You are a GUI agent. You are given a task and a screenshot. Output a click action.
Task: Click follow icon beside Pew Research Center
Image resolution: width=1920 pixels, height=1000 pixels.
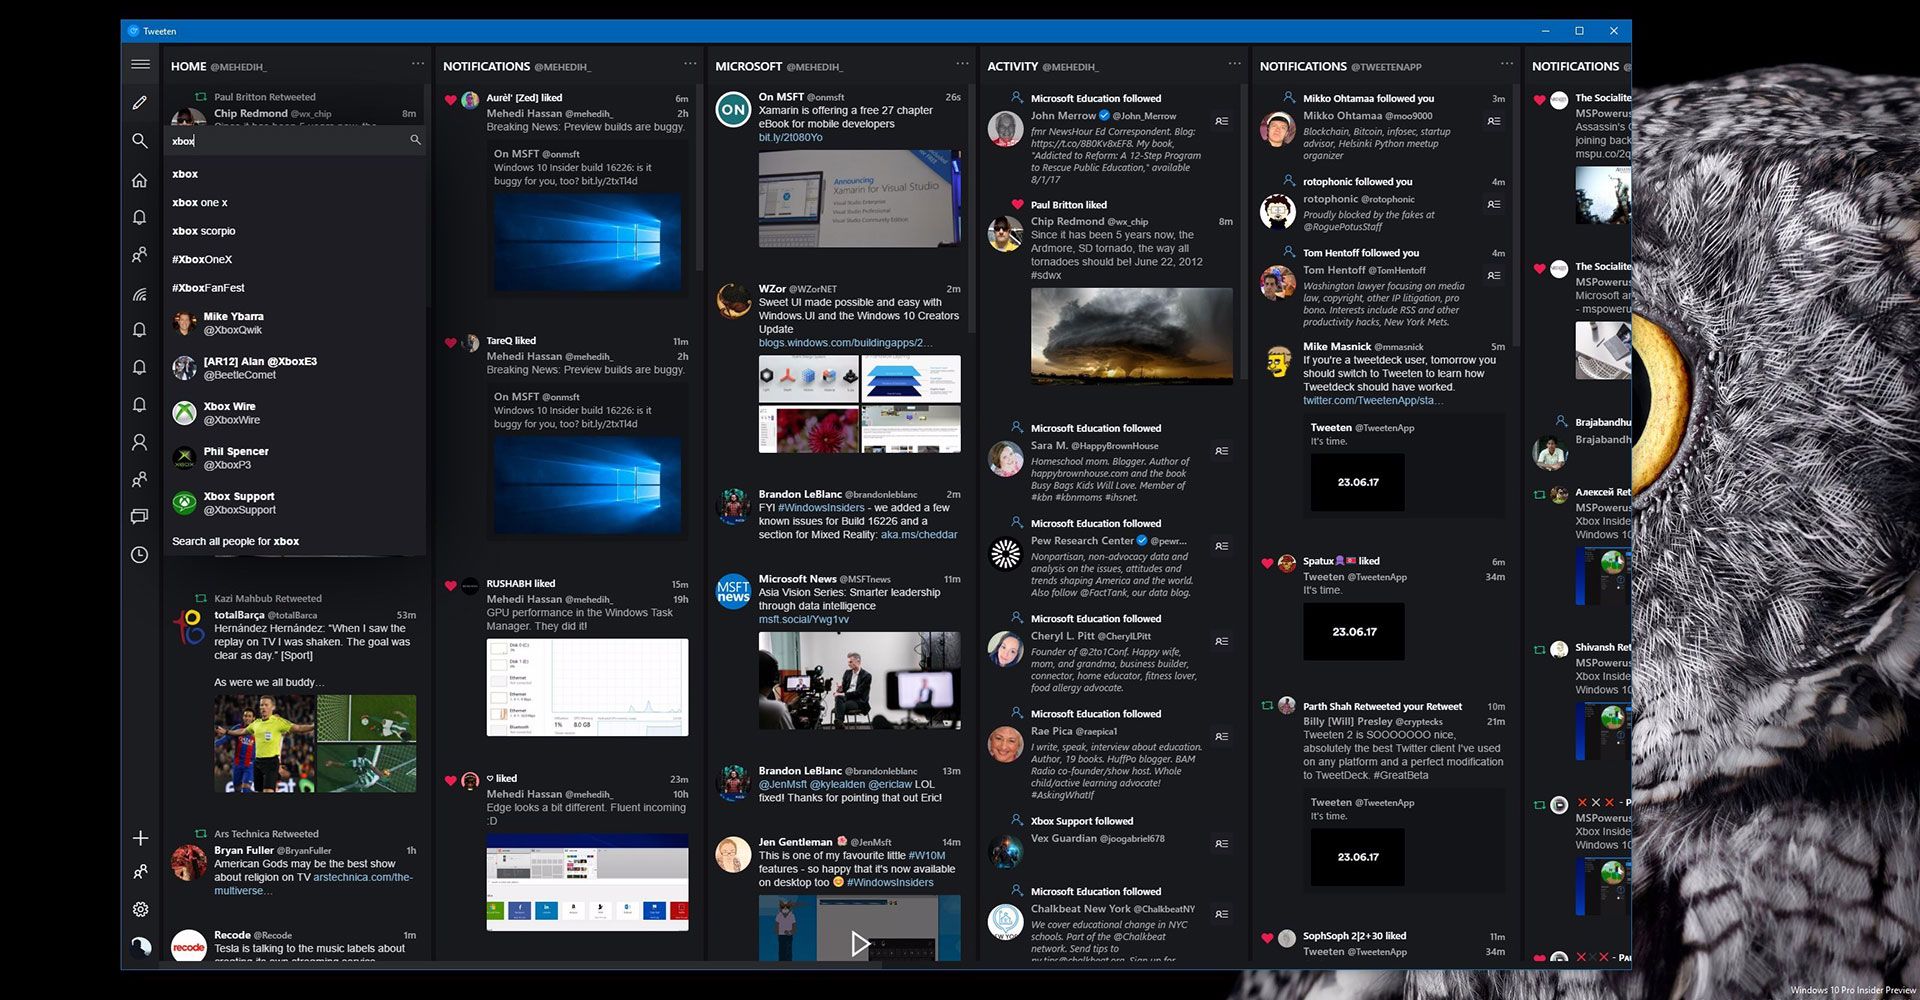tap(1221, 546)
